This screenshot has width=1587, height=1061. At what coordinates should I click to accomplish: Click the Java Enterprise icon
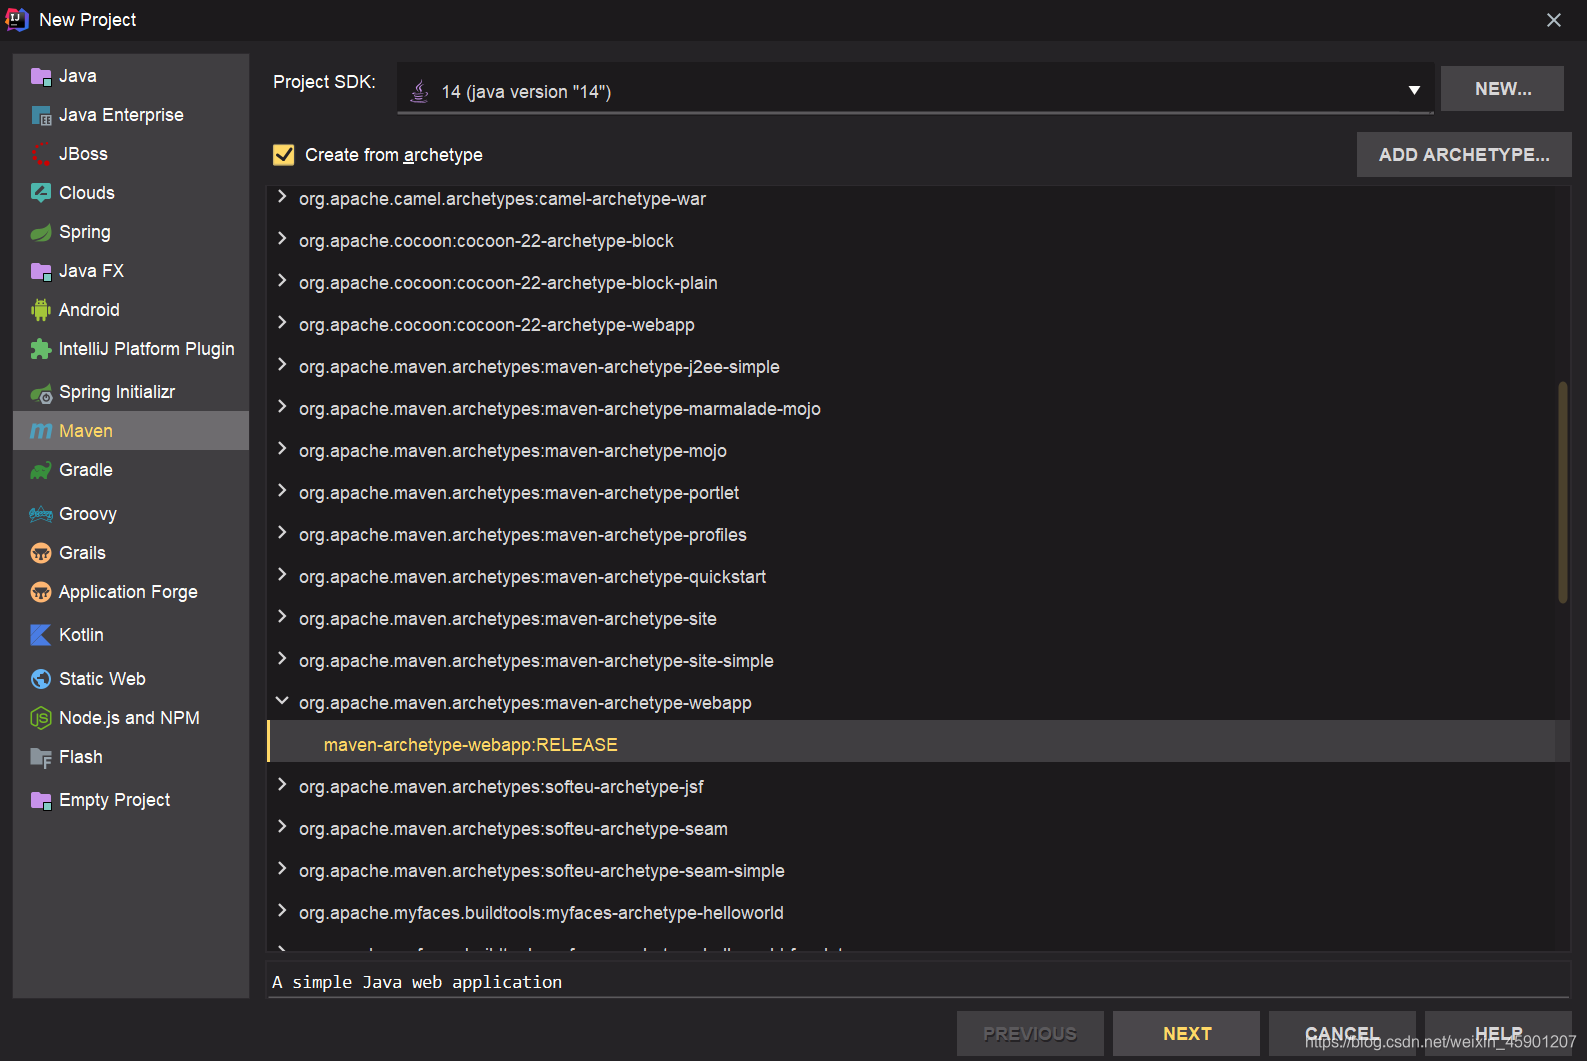(x=41, y=115)
